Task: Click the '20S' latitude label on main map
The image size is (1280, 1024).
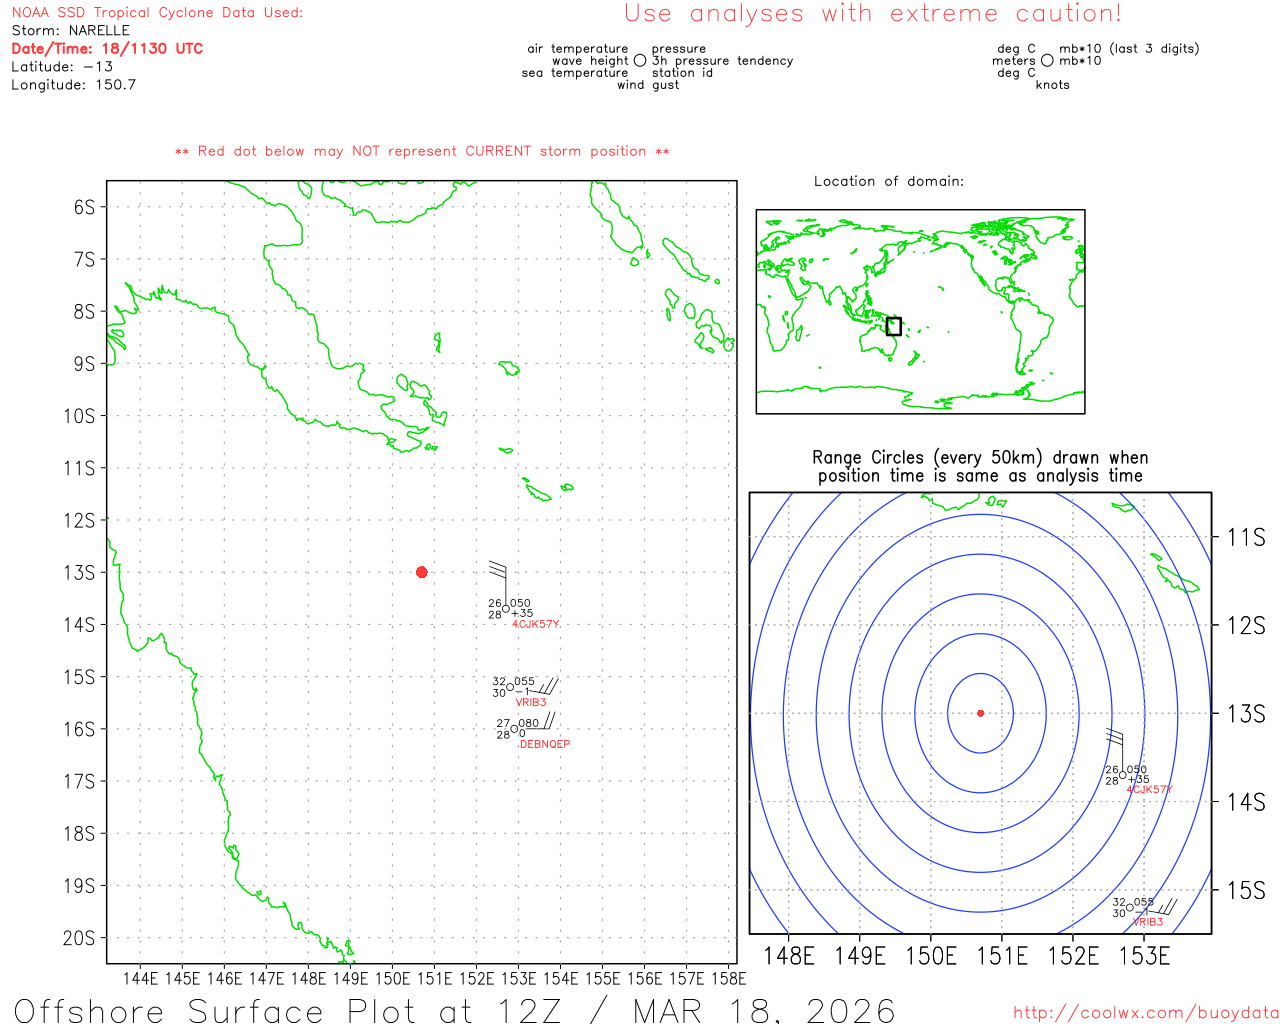Action: [80, 938]
